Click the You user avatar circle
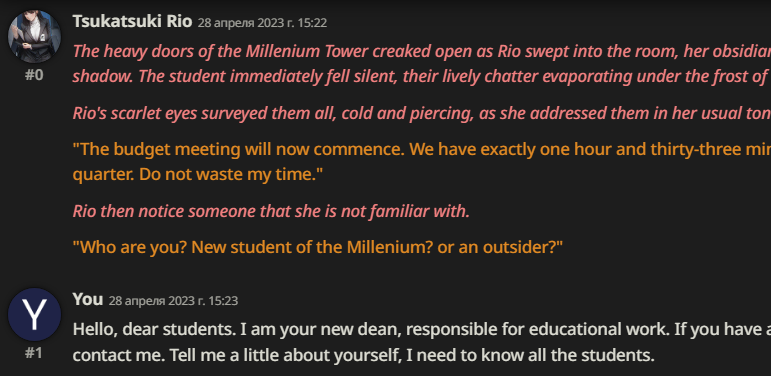771x376 pixels. (x=34, y=315)
